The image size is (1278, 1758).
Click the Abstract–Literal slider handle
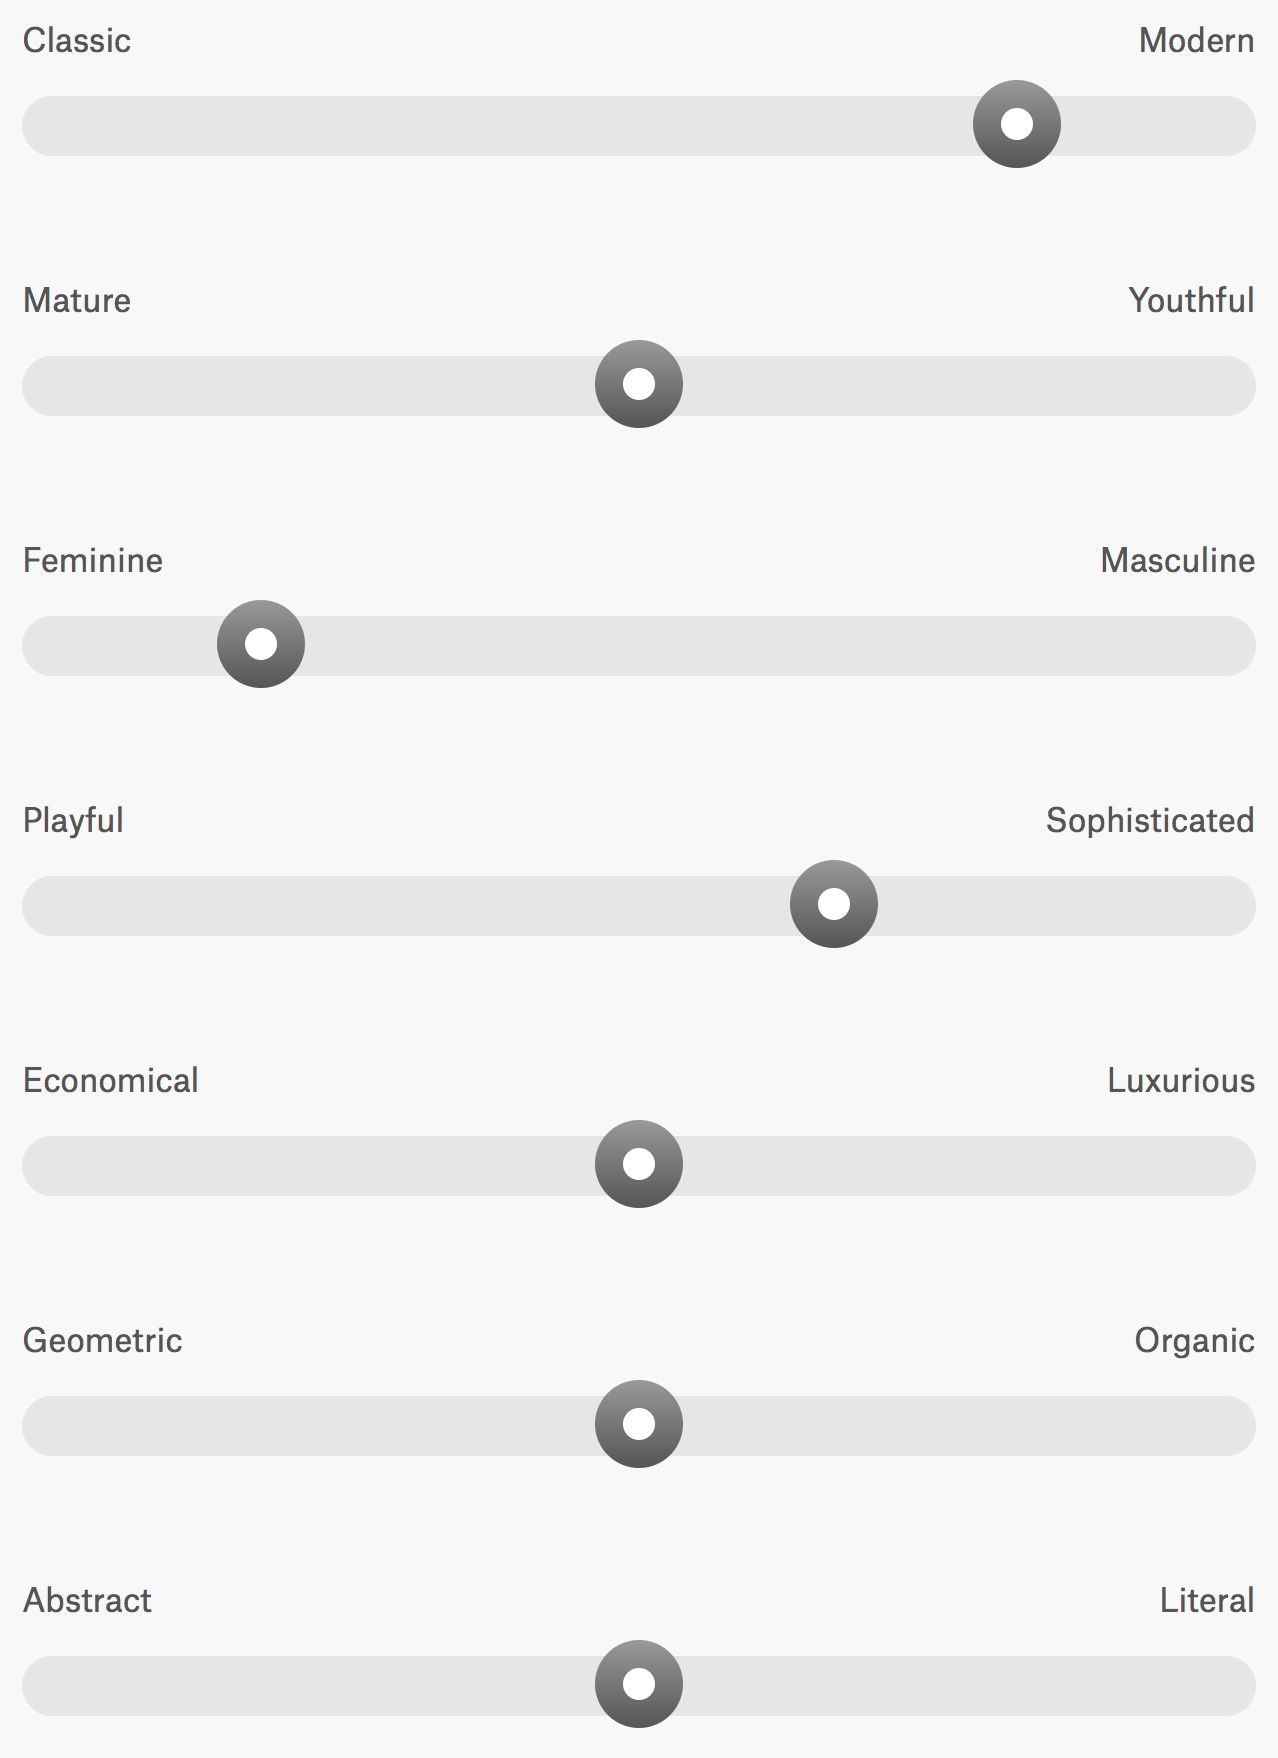[x=638, y=1684]
